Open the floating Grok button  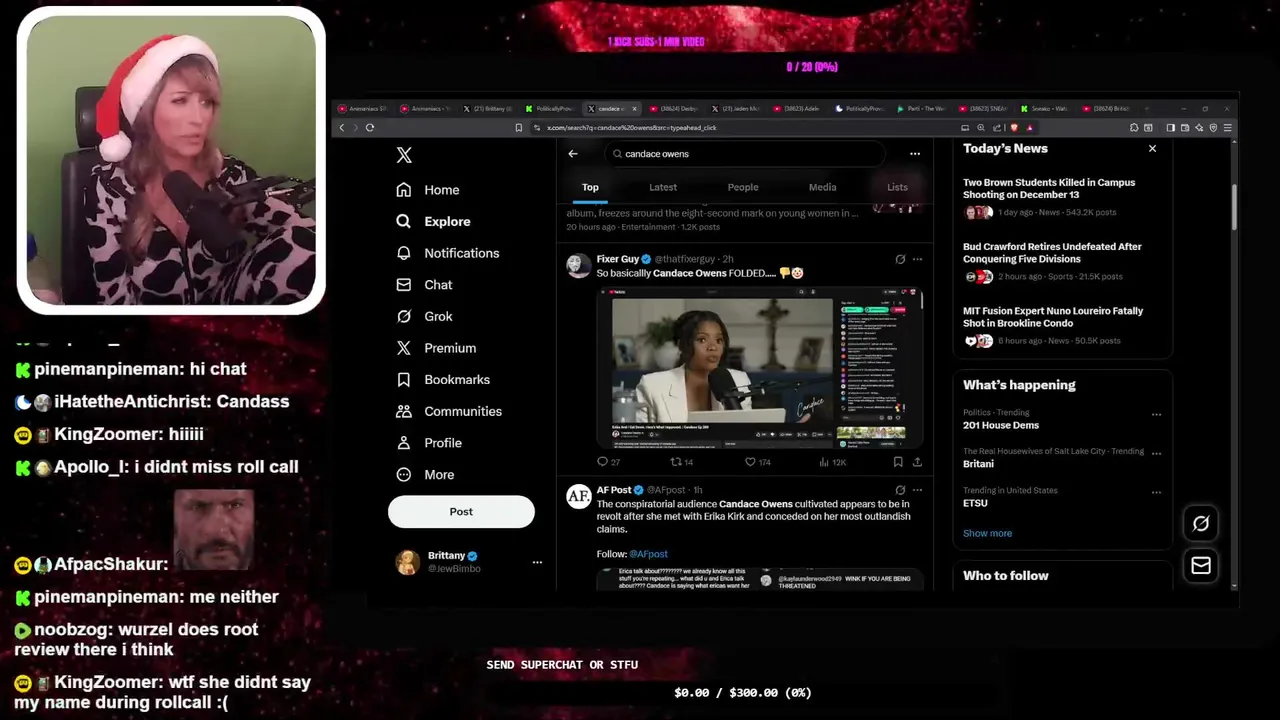pyautogui.click(x=1201, y=523)
